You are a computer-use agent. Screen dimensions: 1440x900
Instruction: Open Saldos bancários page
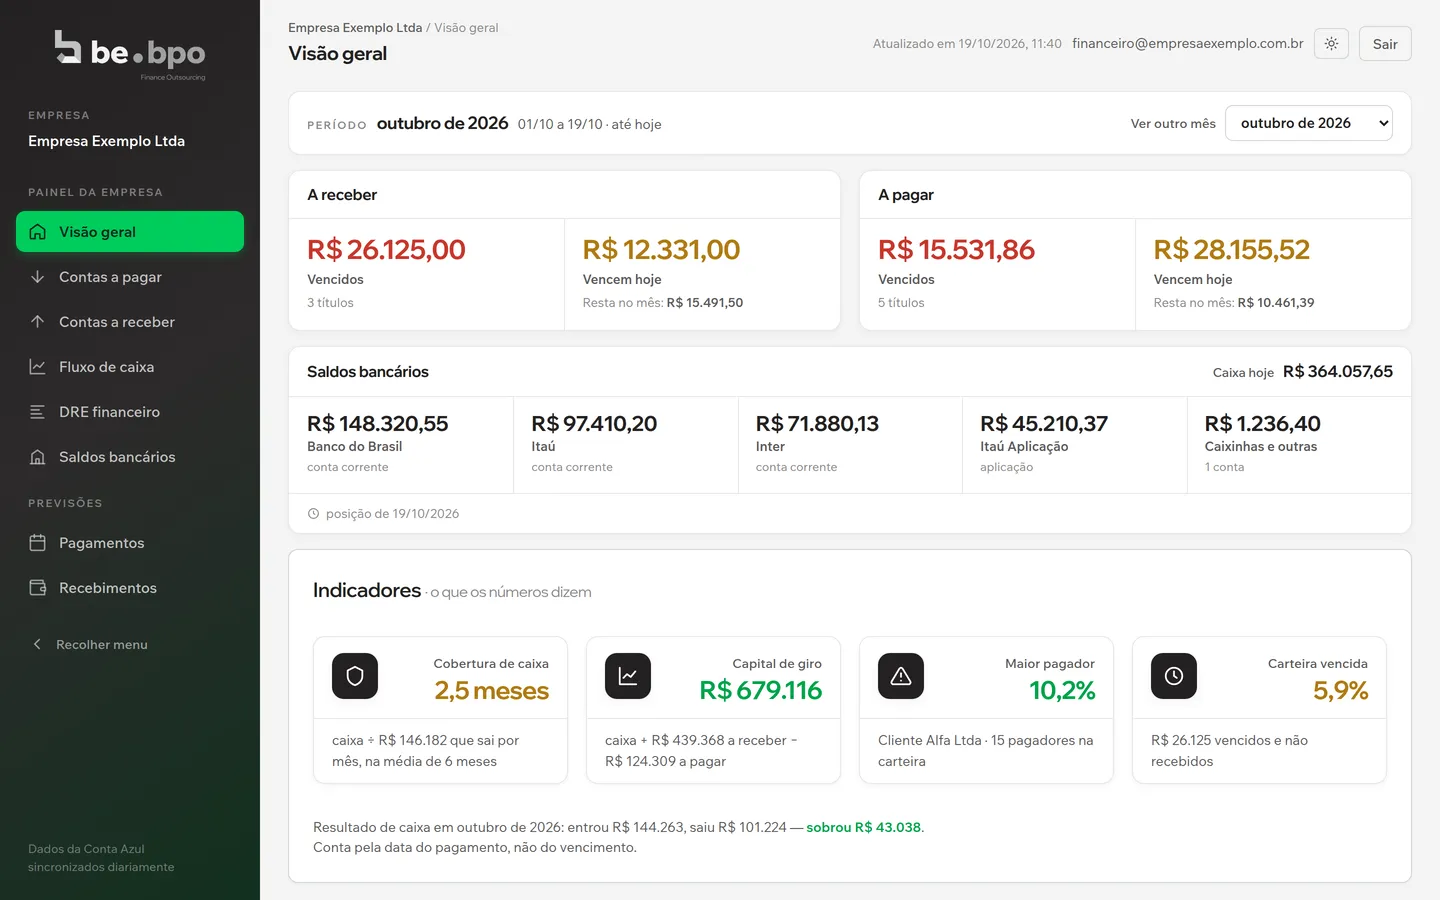click(130, 457)
